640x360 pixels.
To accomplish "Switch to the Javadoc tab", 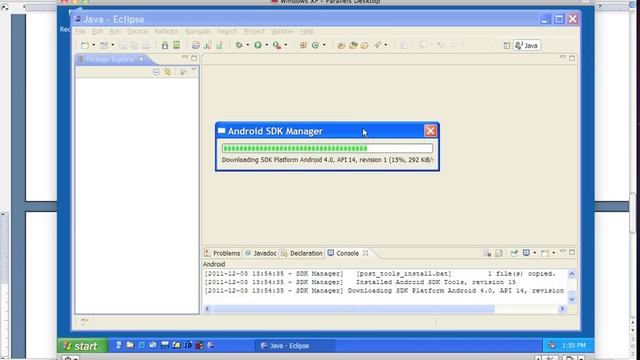I will coord(261,253).
